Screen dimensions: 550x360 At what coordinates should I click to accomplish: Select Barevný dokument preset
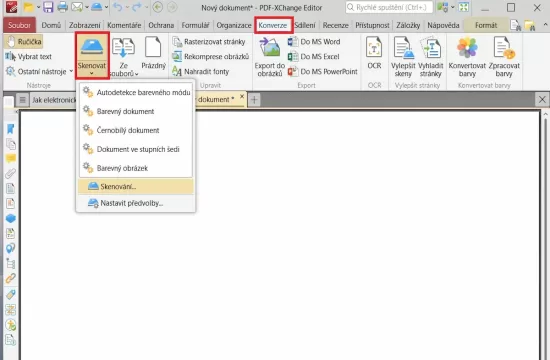click(136, 111)
